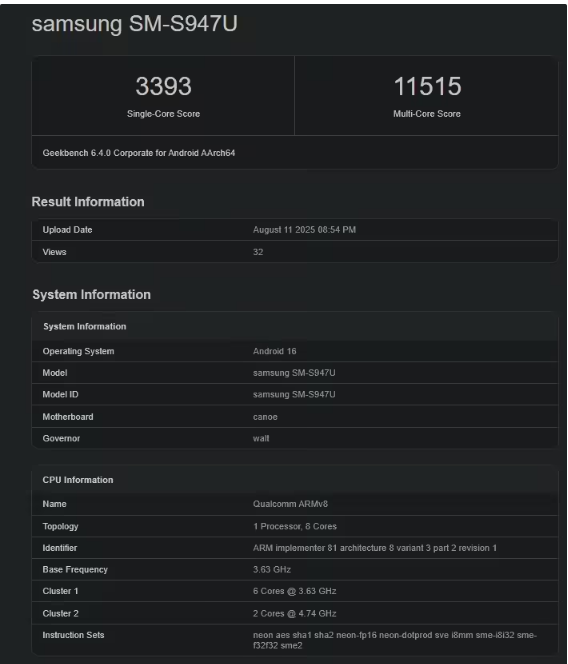Screen dimensions: 568x664
Task: Select the single-core score value 3393
Action: (163, 86)
